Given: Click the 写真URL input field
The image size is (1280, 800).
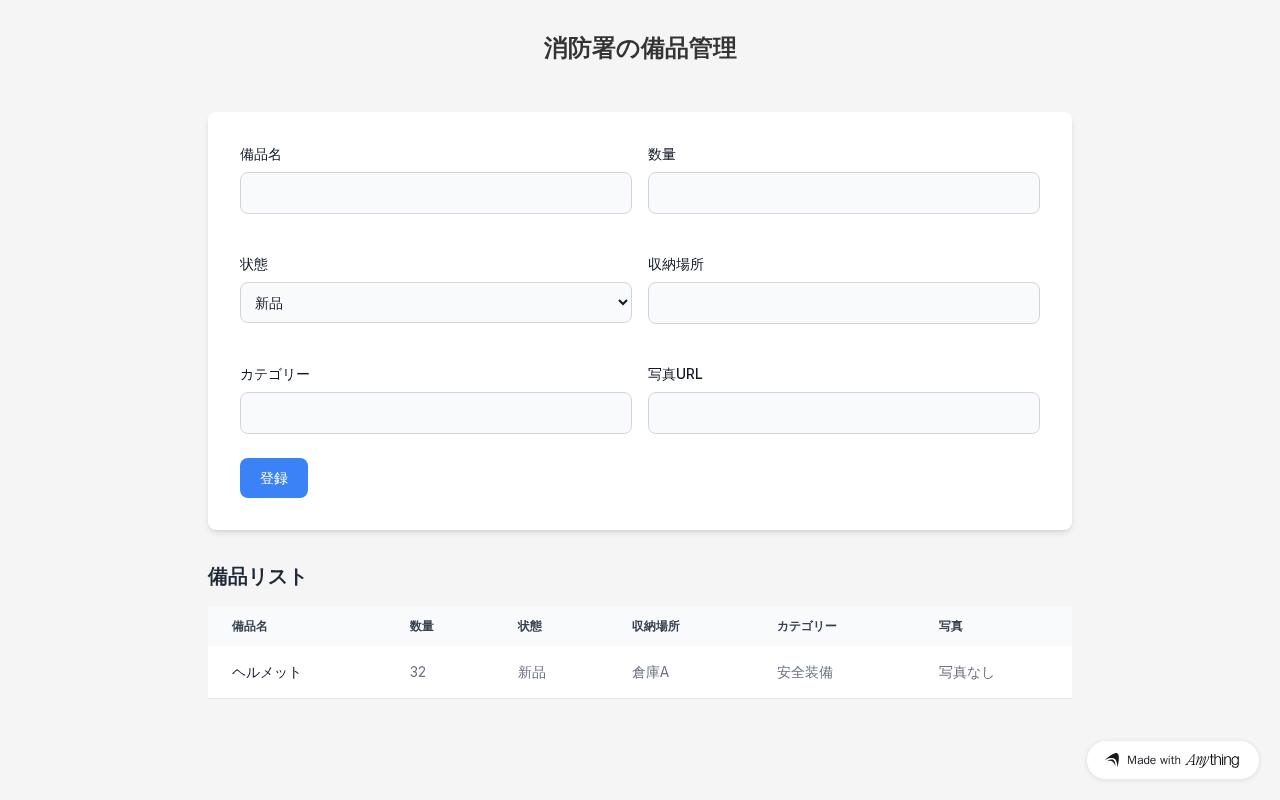Looking at the screenshot, I should [x=843, y=413].
